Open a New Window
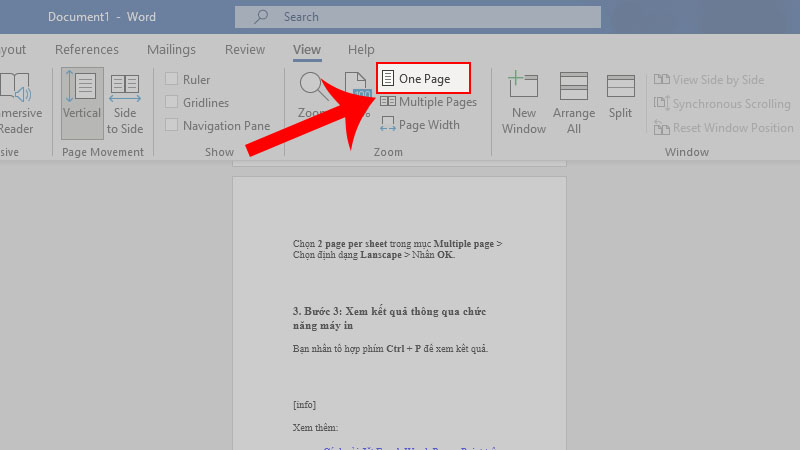 tap(523, 103)
